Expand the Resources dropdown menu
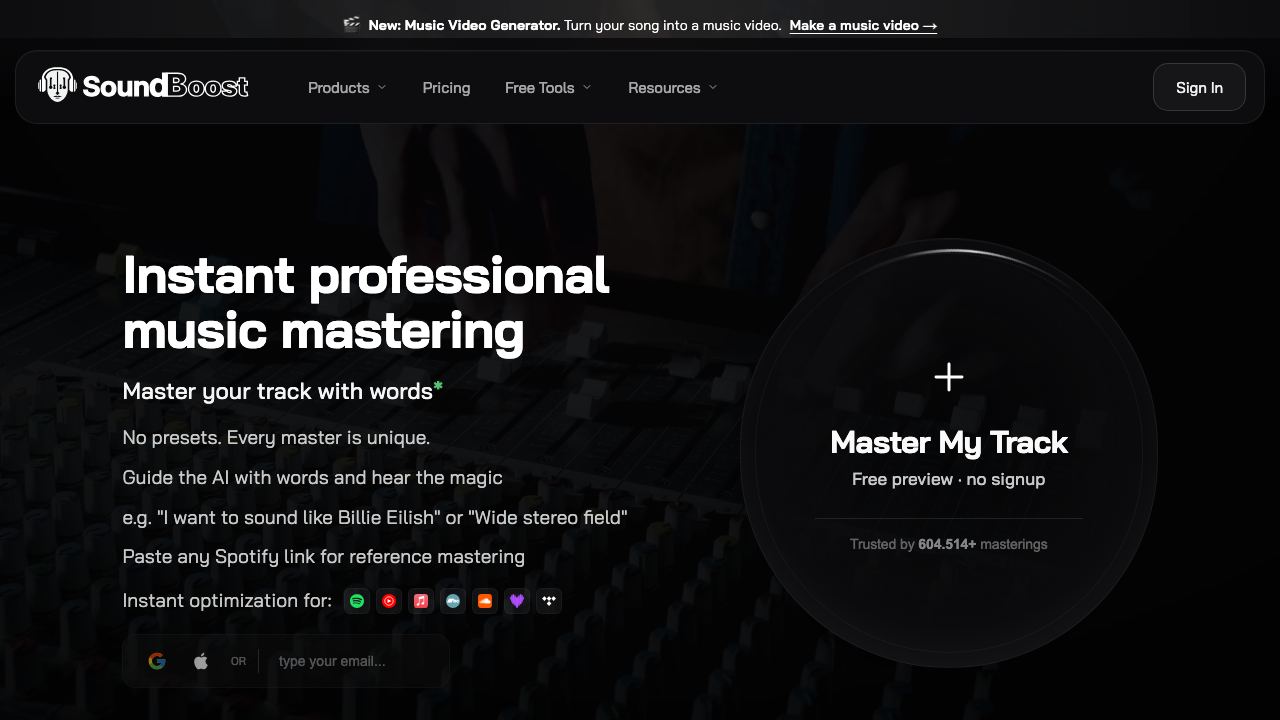The image size is (1280, 720). click(673, 88)
